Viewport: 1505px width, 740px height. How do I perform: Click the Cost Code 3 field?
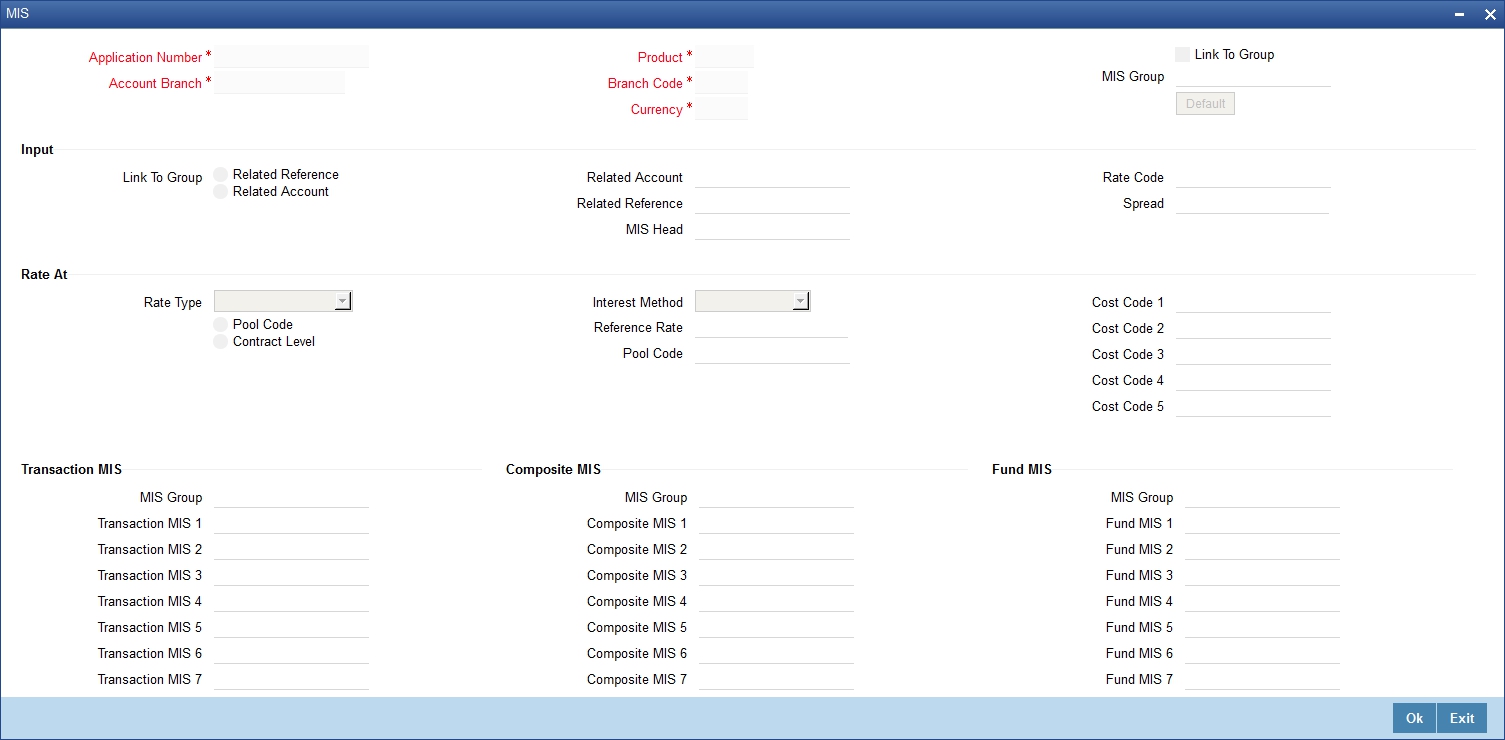coord(1253,354)
